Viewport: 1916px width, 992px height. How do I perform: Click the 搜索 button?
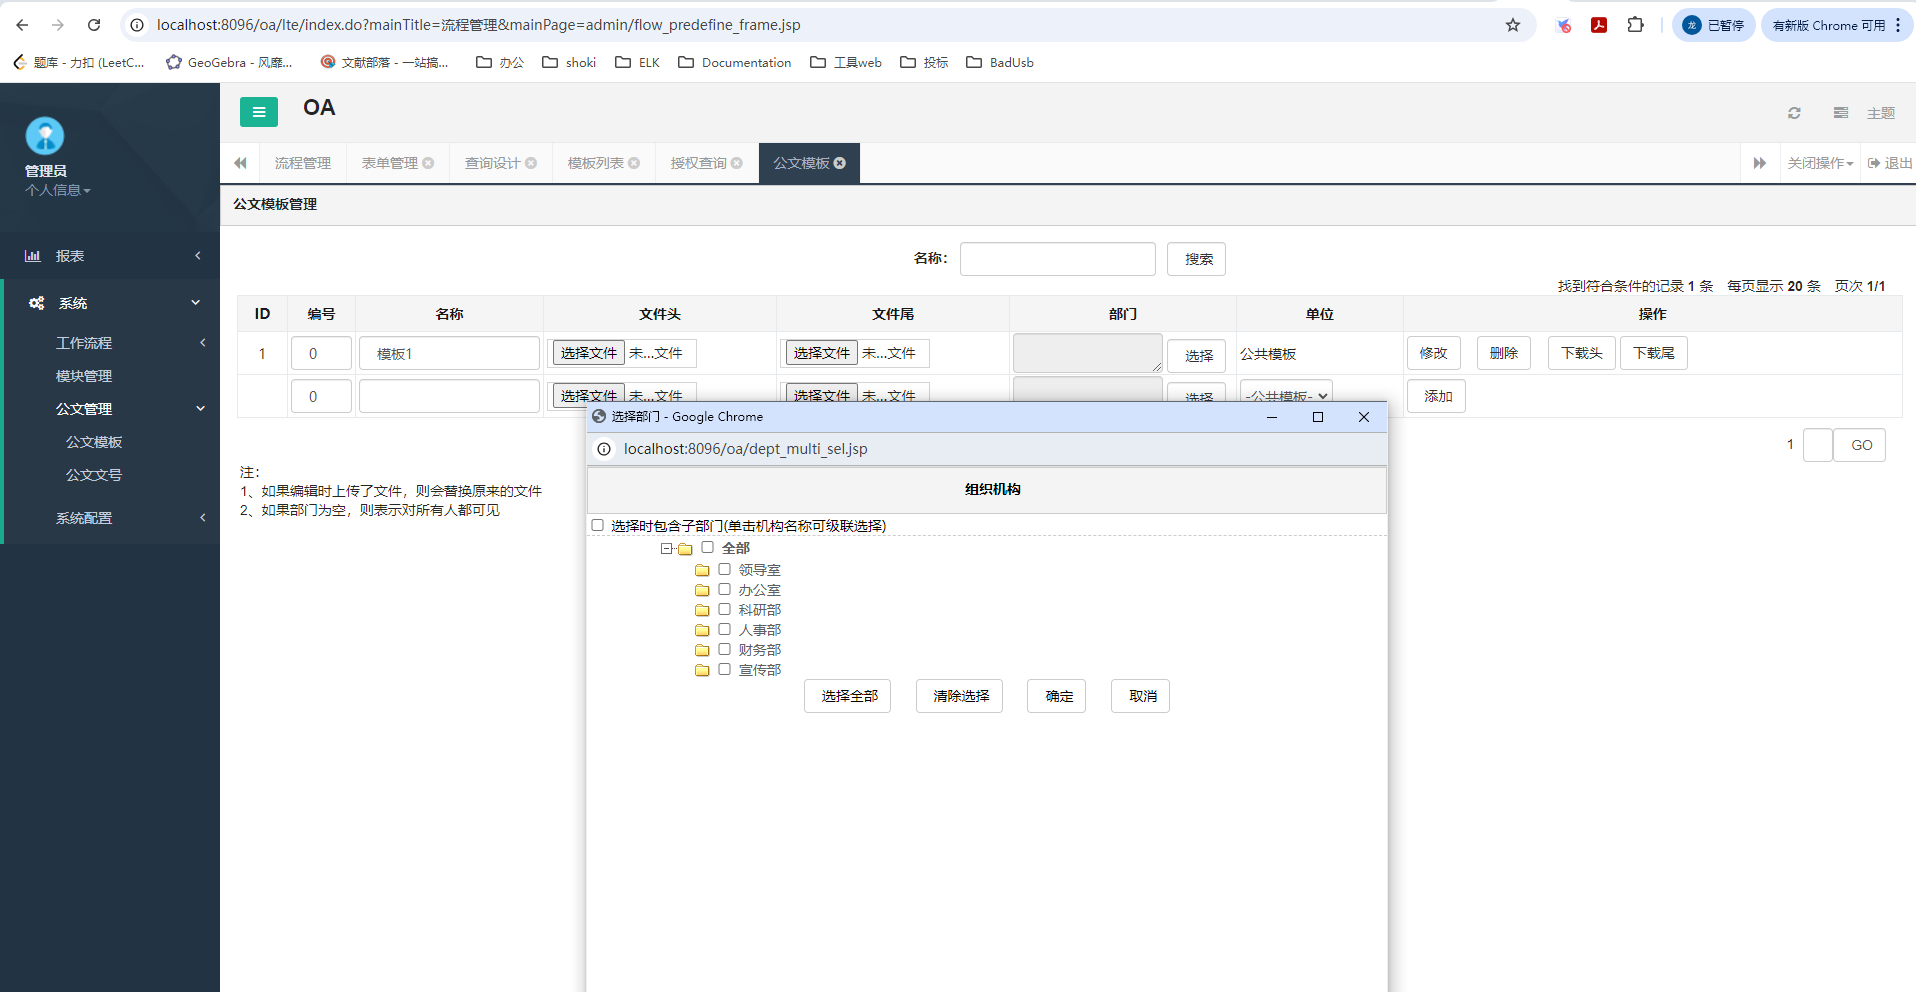(x=1197, y=259)
